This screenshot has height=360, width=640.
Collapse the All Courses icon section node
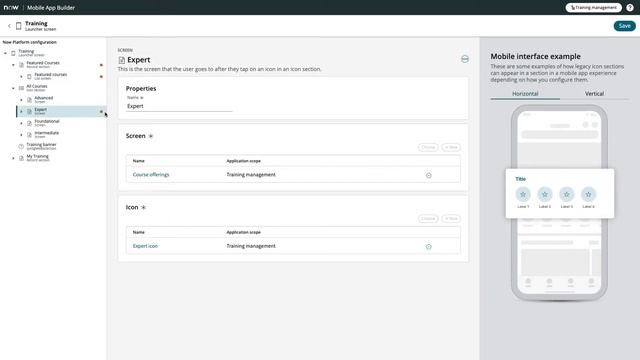point(13,88)
